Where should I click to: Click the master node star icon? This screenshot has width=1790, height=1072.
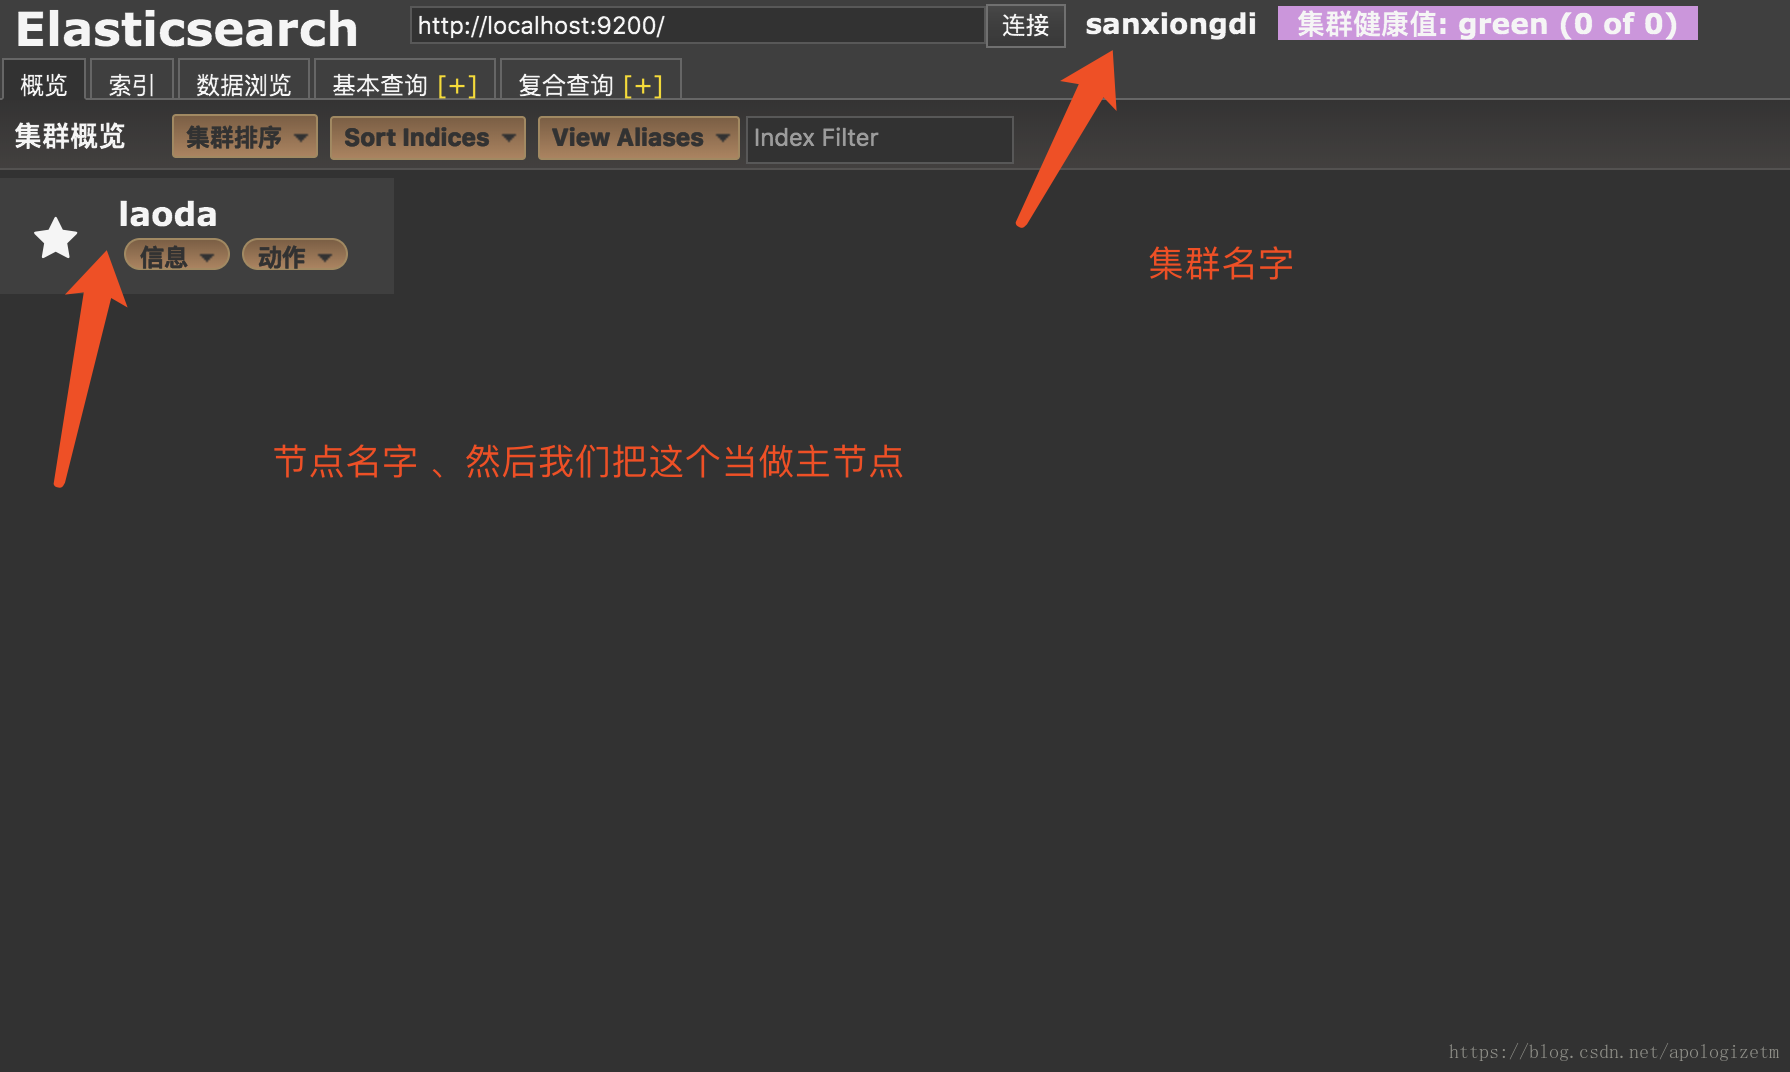(x=55, y=238)
